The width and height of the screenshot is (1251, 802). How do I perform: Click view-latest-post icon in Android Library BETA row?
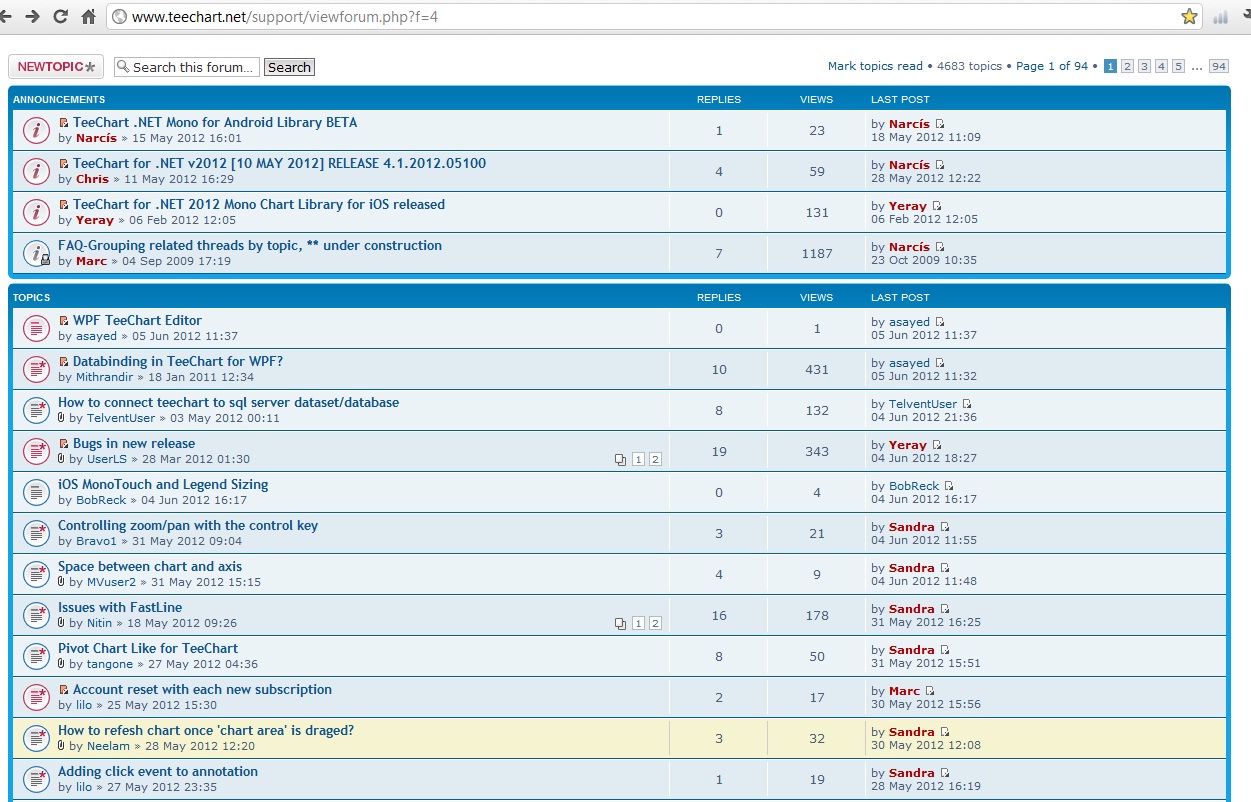(x=939, y=124)
